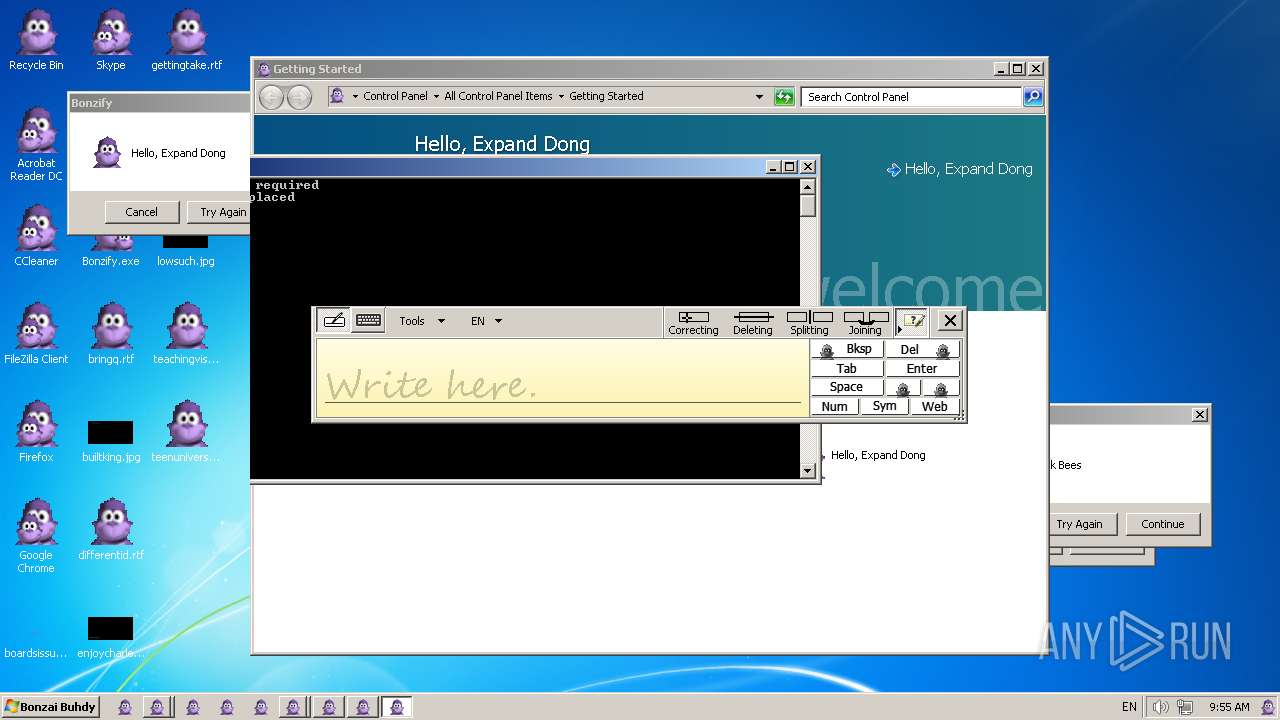Launch Firefox from the desktop
Image resolution: width=1280 pixels, height=720 pixels.
click(x=36, y=432)
